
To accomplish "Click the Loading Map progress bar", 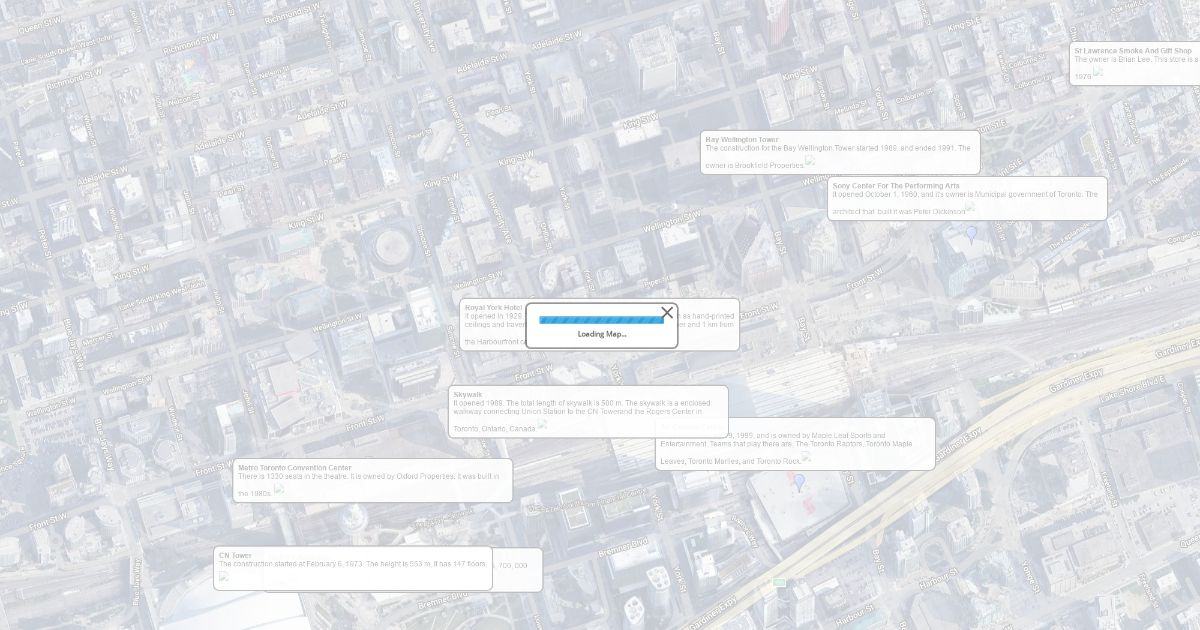I will (601, 320).
